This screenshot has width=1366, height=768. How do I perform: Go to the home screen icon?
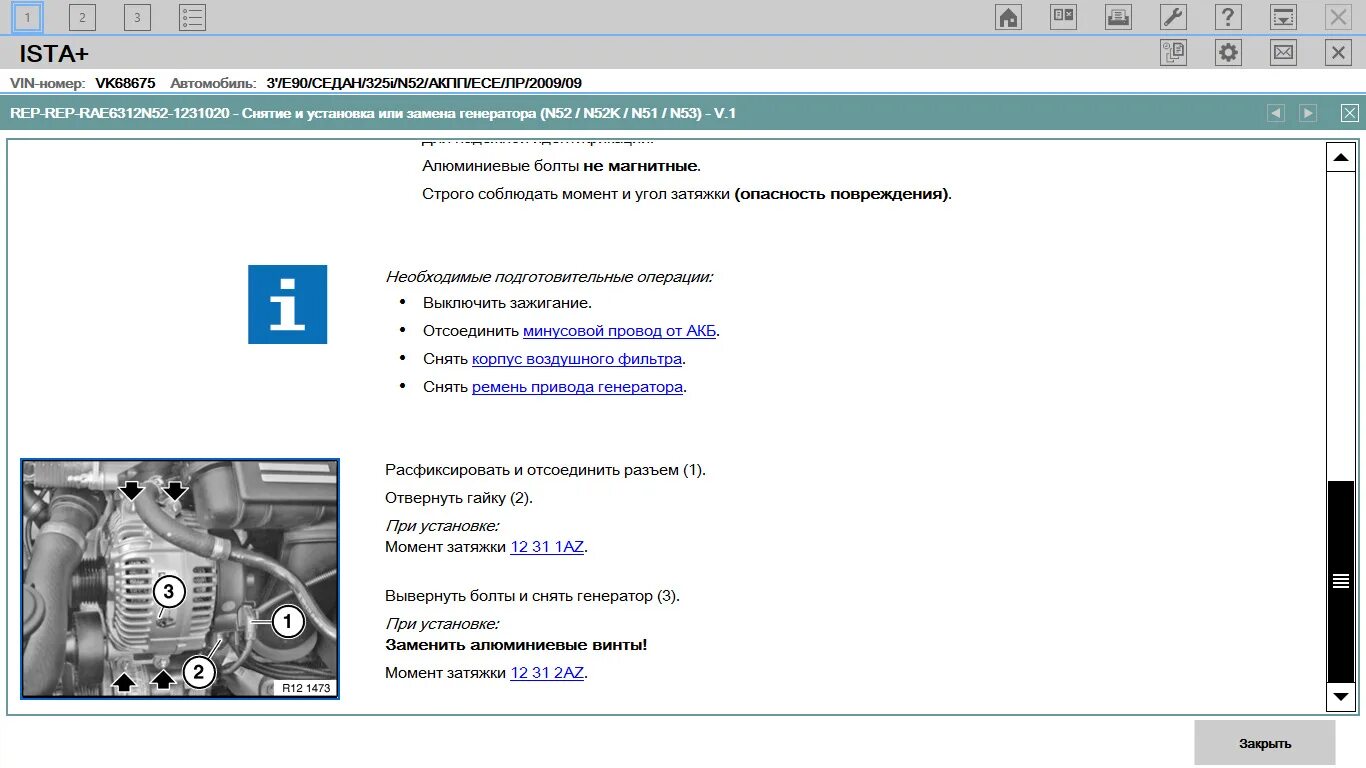coord(1008,17)
